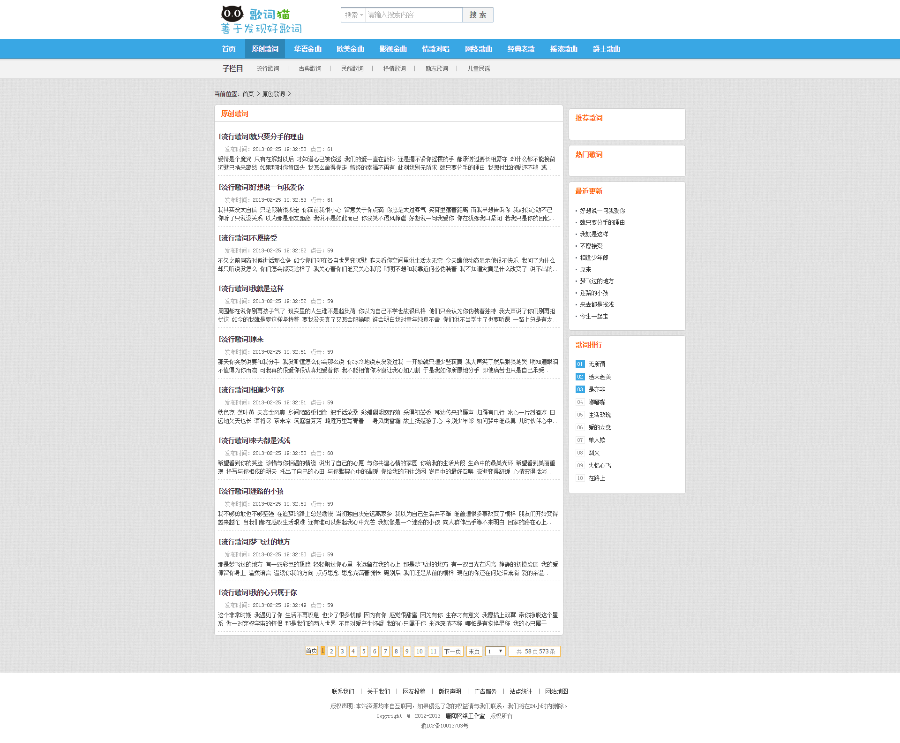Click the 下一页 next page button

click(x=452, y=651)
